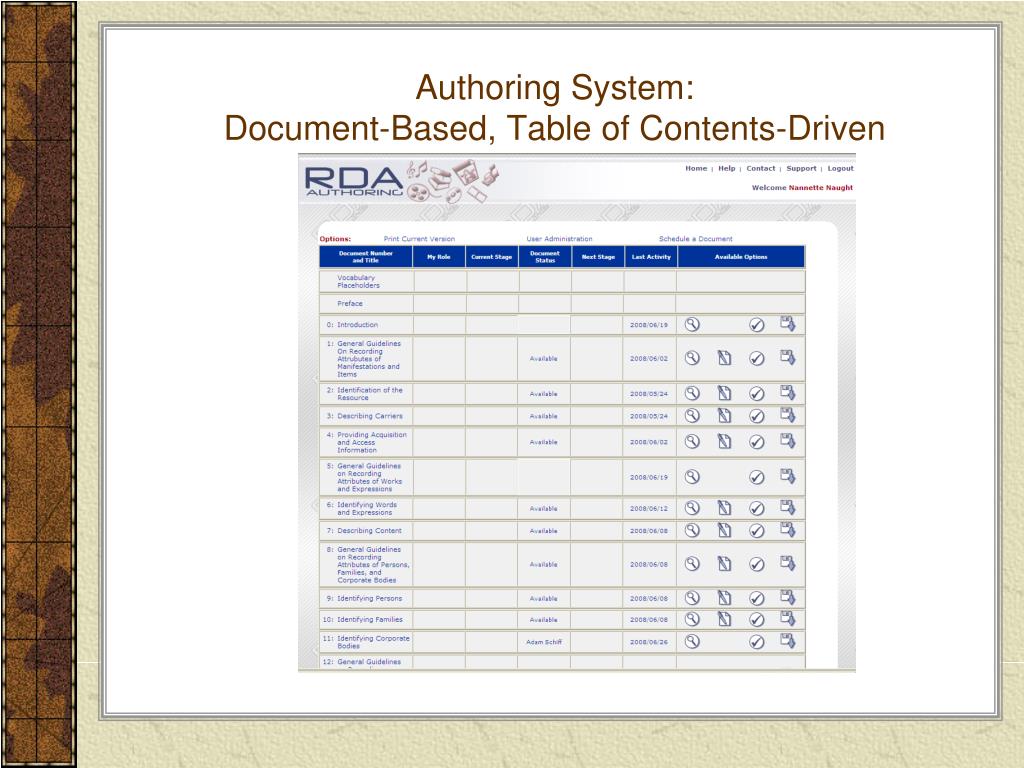View Identifying Corporate Bodies via magnifier icon

(692, 641)
